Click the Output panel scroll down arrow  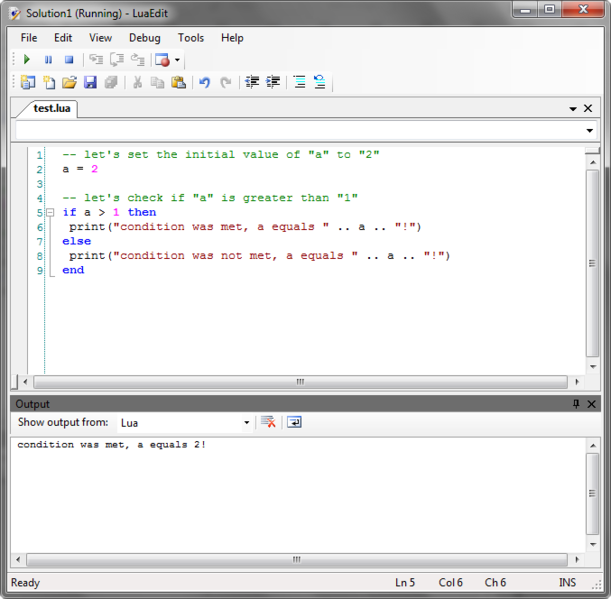[x=593, y=544]
